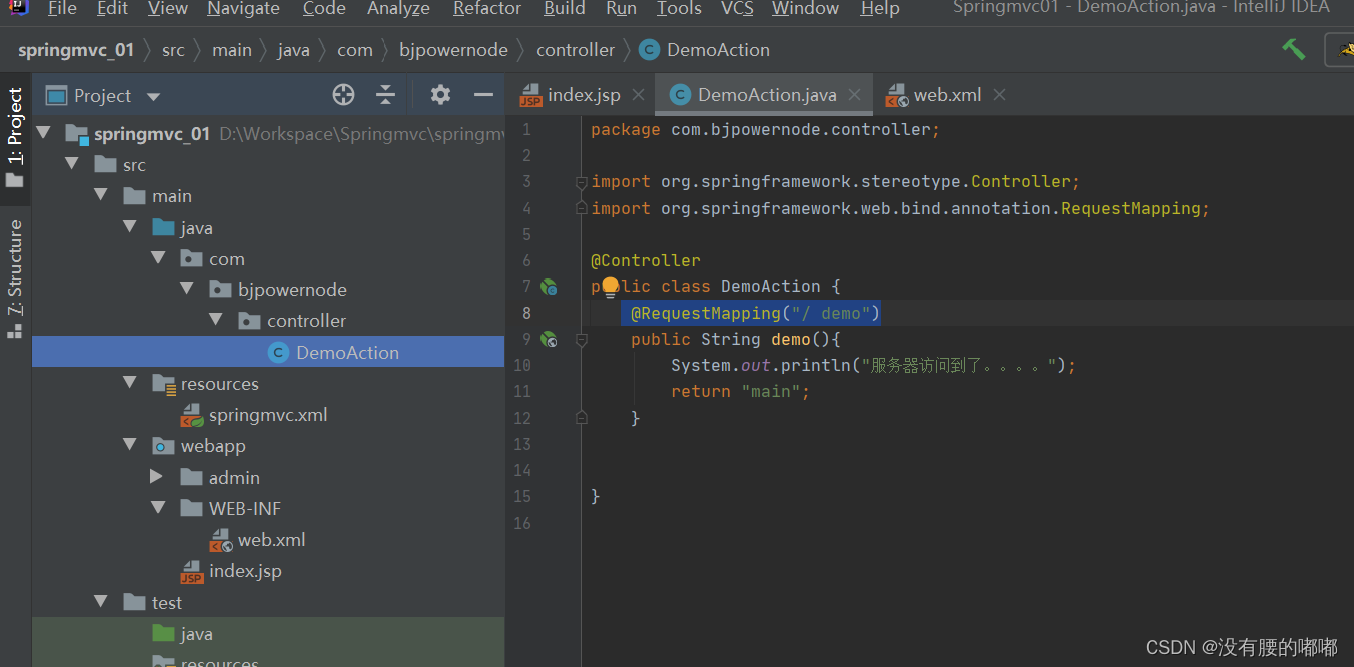Viewport: 1354px width, 667px height.
Task: Click the class icon in breadcrumb before DemoAction
Action: tap(649, 50)
